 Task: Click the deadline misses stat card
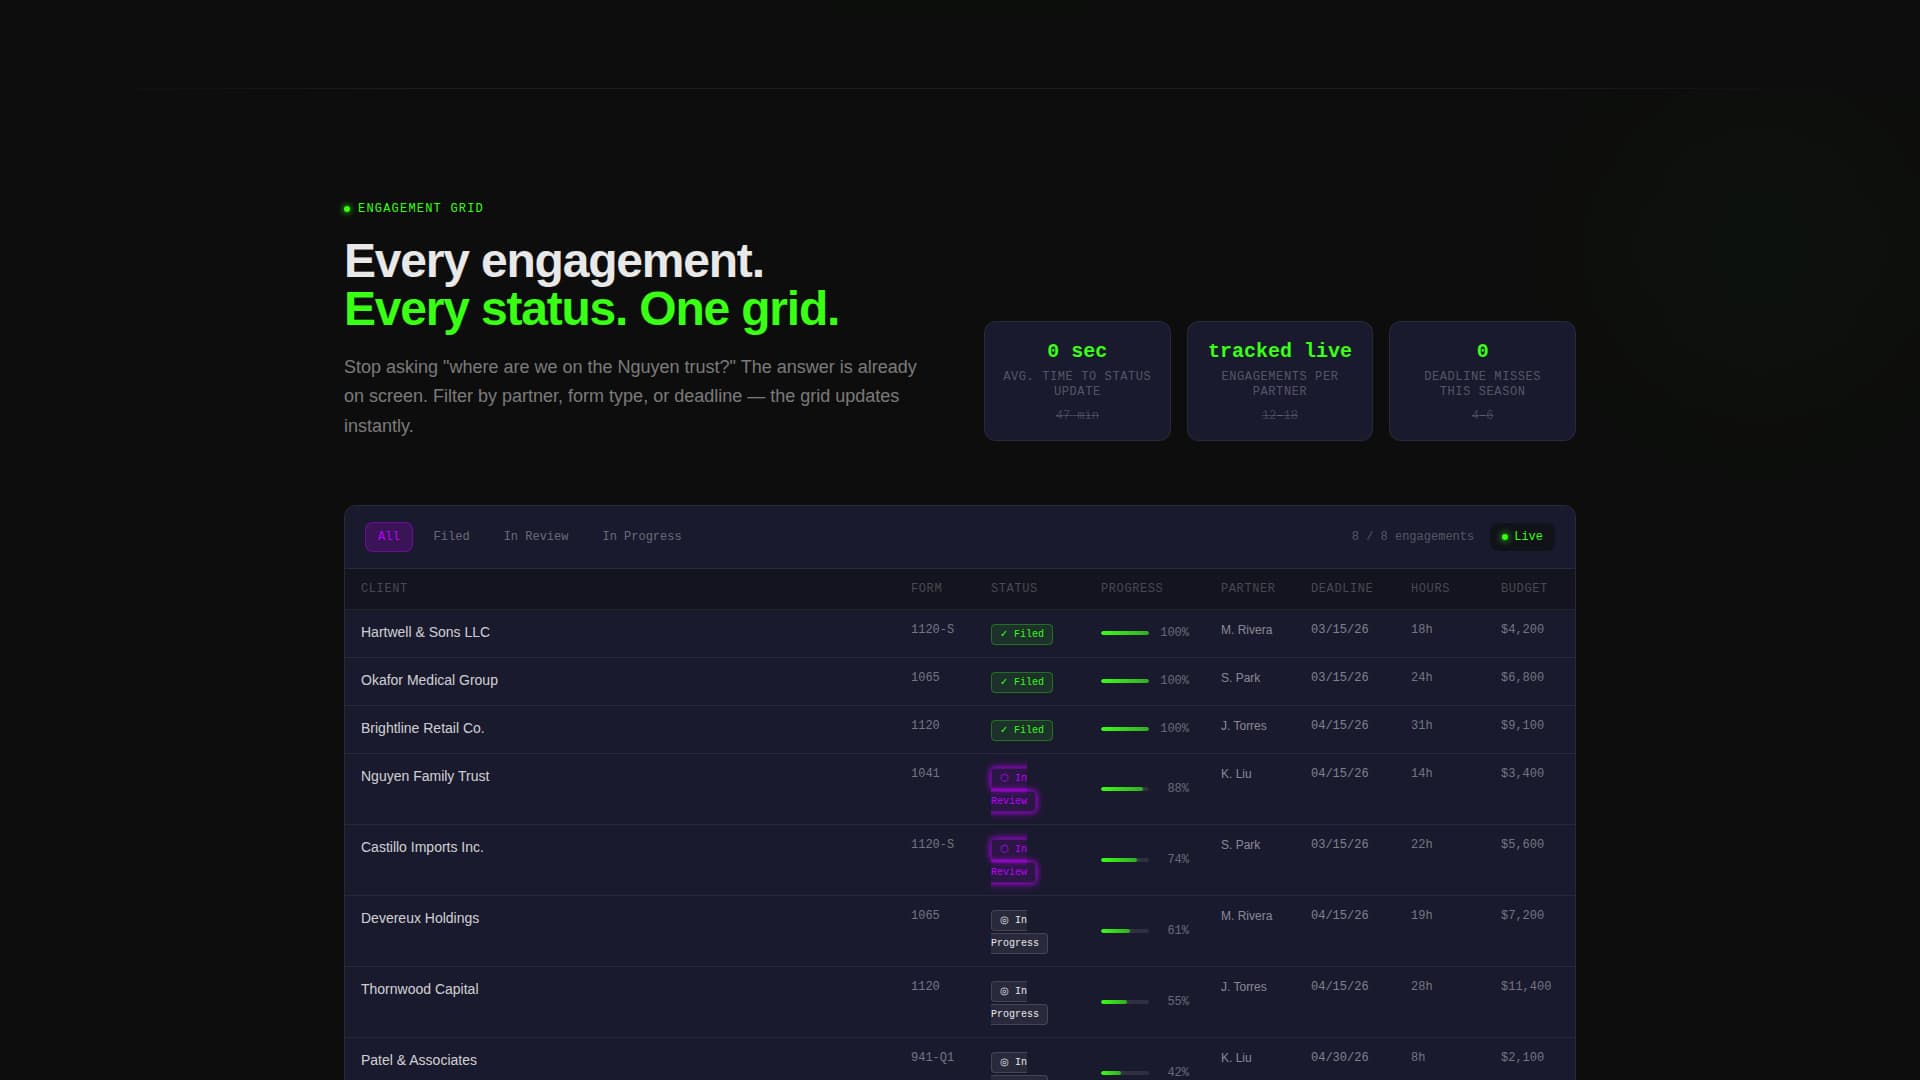1482,381
